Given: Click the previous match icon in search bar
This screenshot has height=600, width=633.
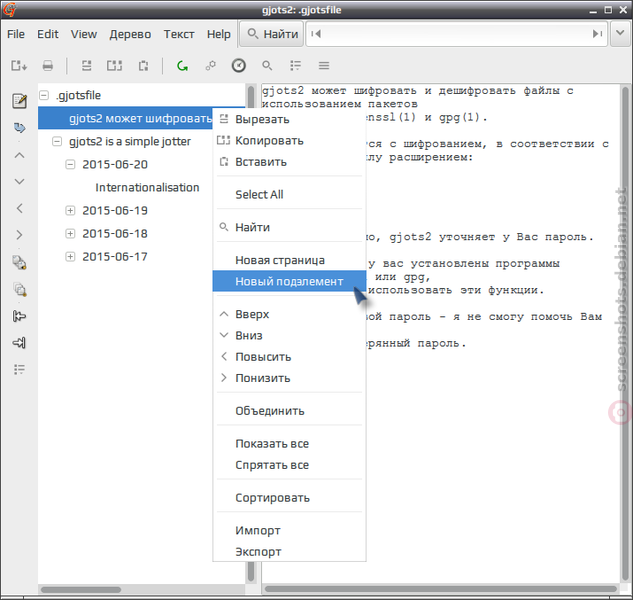Looking at the screenshot, I should 316,34.
